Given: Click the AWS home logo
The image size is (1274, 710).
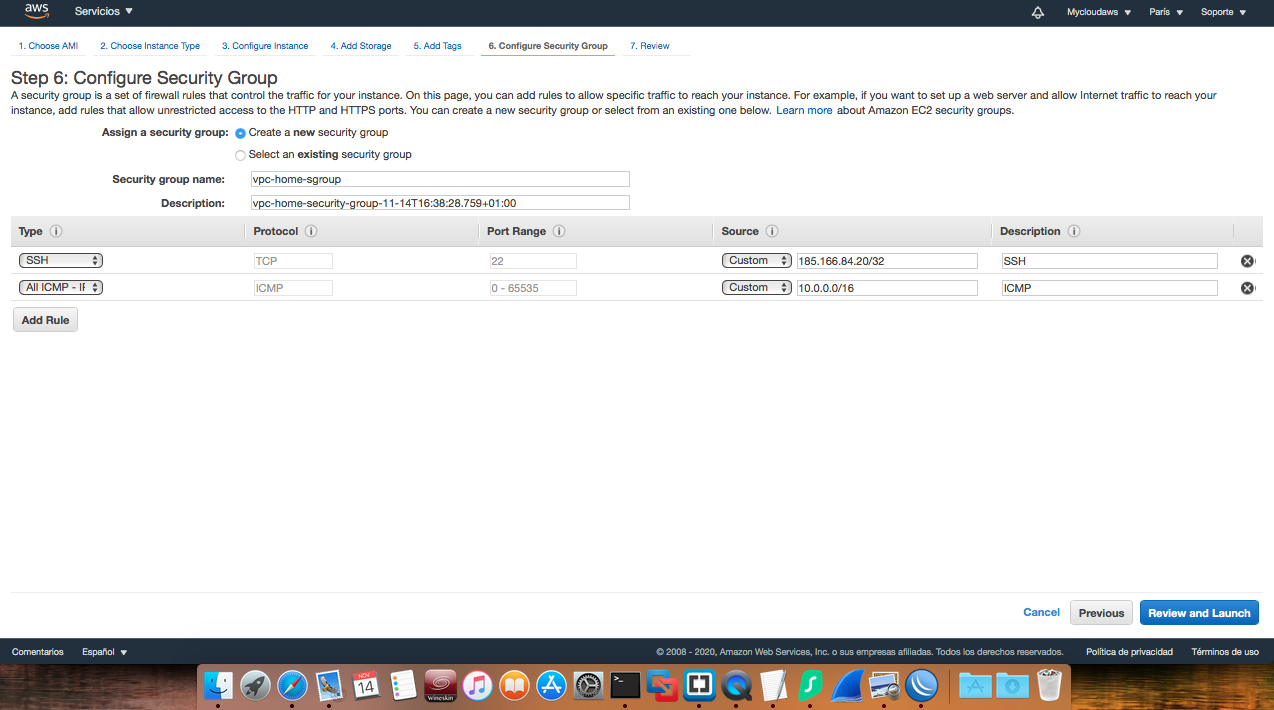Looking at the screenshot, I should (x=36, y=12).
